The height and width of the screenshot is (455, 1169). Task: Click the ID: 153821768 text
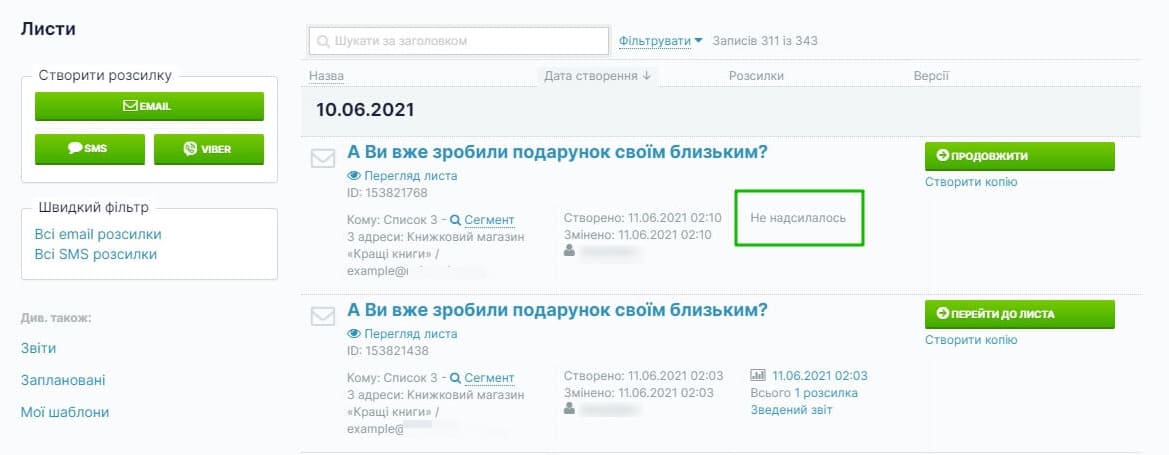pyautogui.click(x=388, y=193)
